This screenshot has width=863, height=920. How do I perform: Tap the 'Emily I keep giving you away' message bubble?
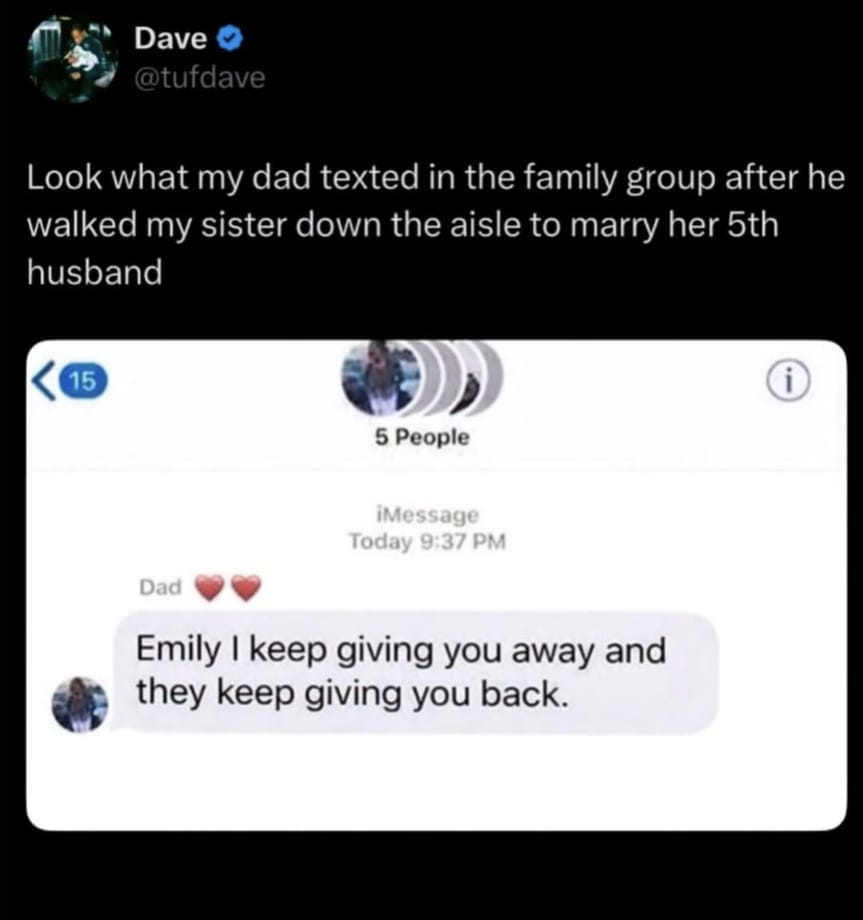point(415,672)
